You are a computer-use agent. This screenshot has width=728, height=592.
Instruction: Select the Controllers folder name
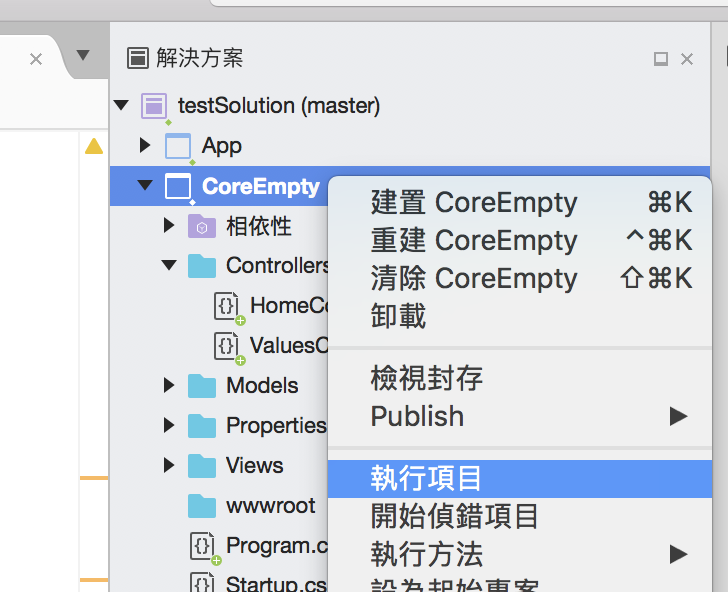(277, 266)
